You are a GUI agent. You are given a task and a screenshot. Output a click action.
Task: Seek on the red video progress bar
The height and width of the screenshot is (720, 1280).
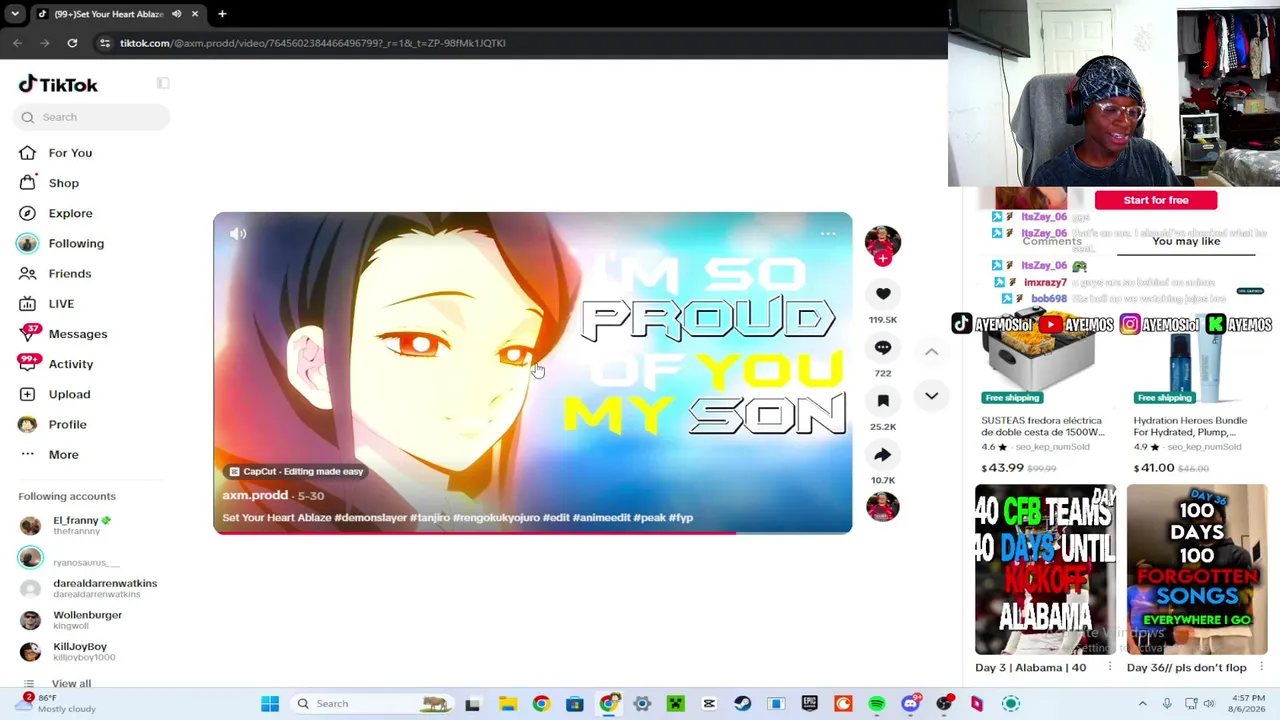coord(532,532)
